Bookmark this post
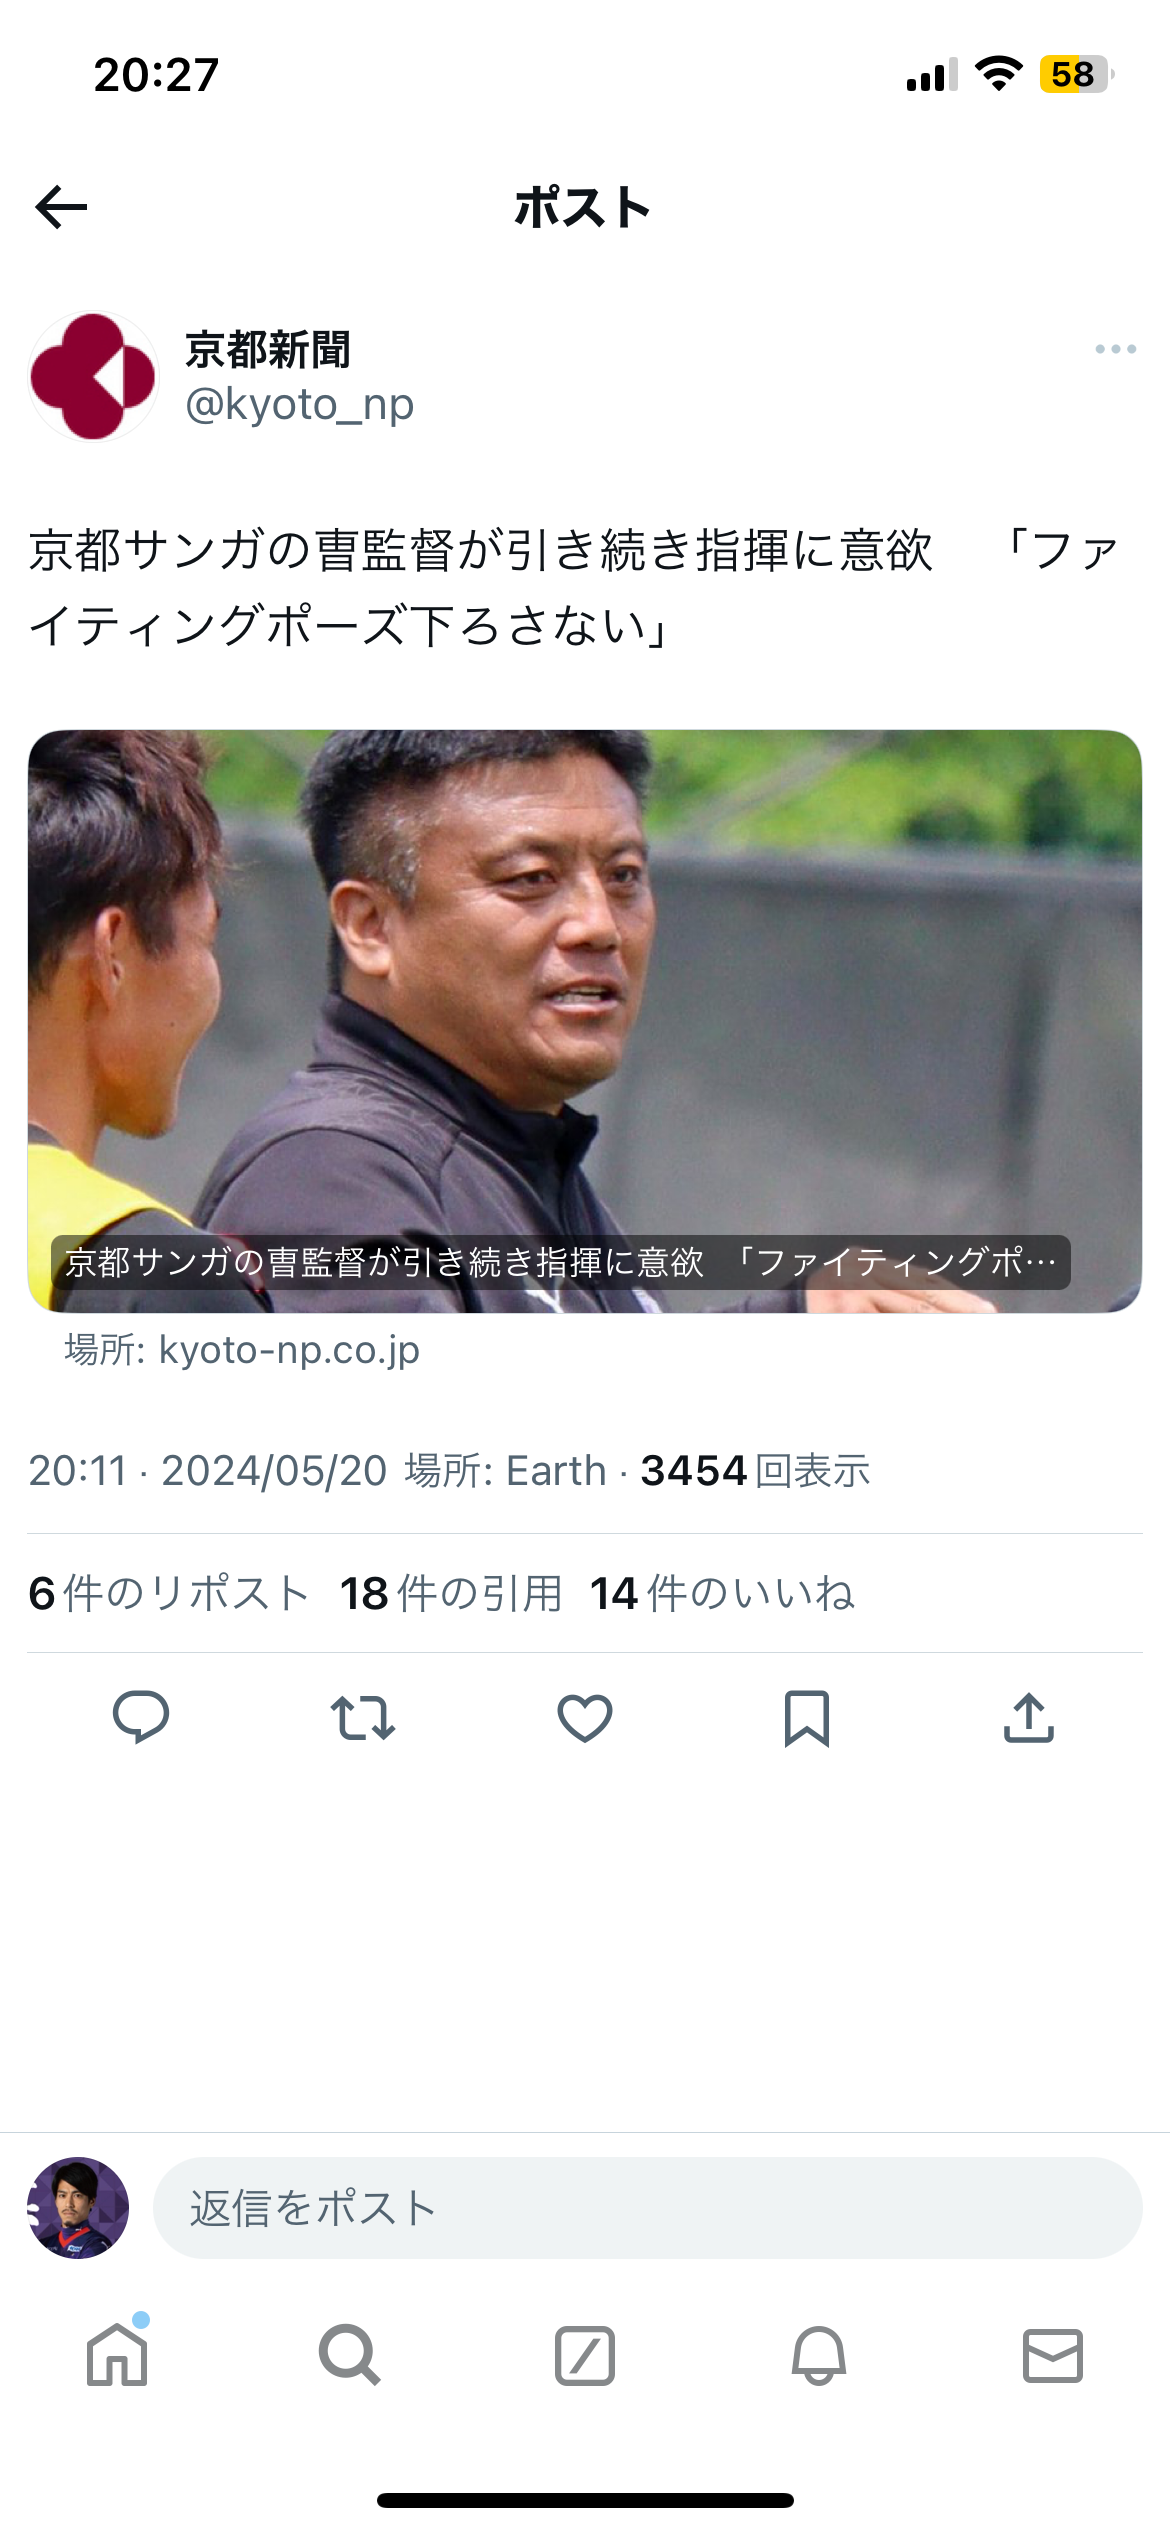This screenshot has width=1170, height=2532. [807, 1718]
